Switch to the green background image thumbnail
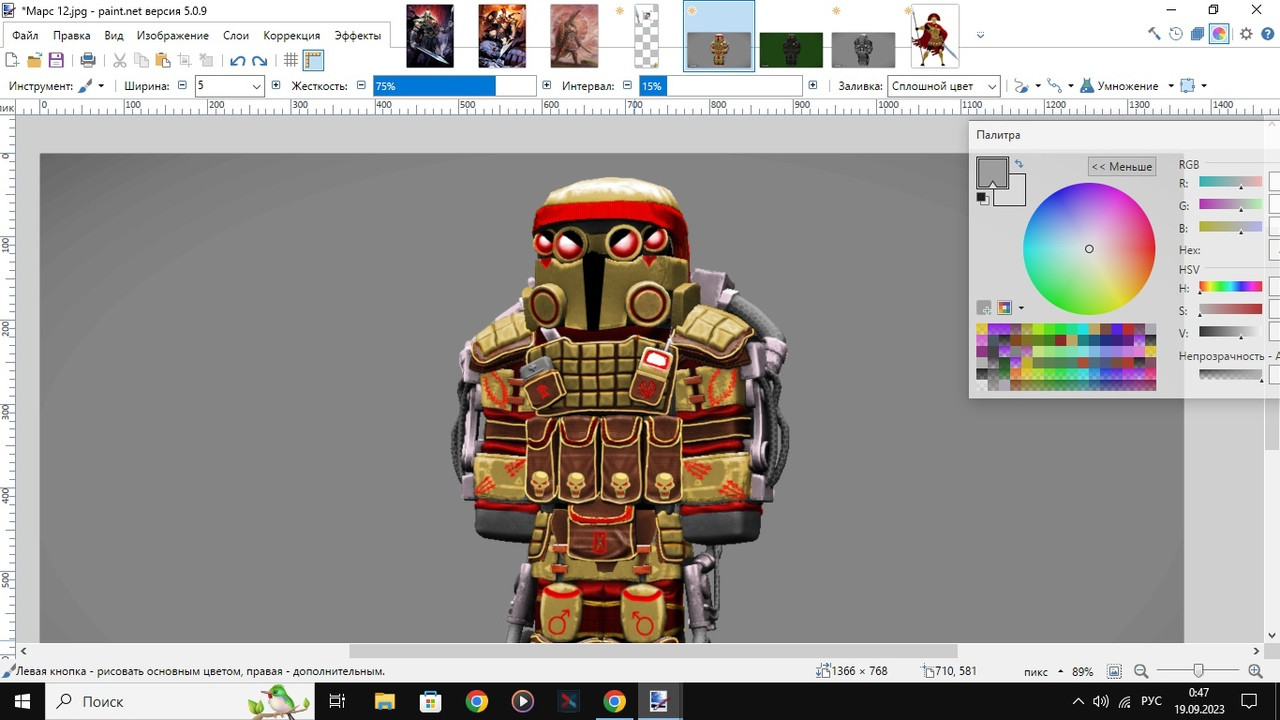Image resolution: width=1280 pixels, height=720 pixels. coord(791,49)
